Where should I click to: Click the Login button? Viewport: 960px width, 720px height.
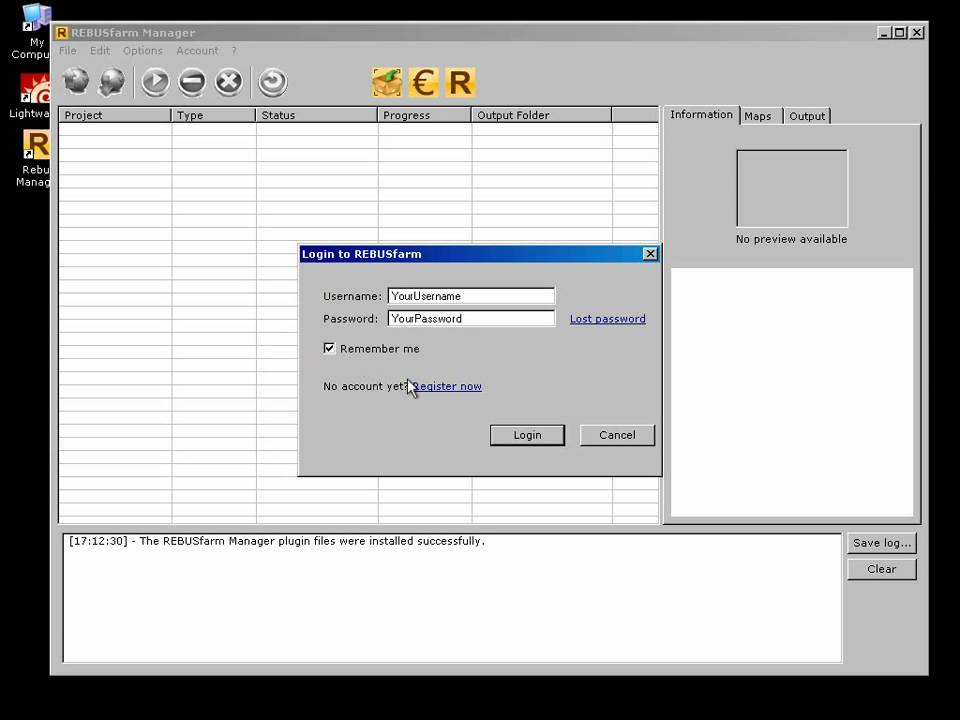pos(527,435)
